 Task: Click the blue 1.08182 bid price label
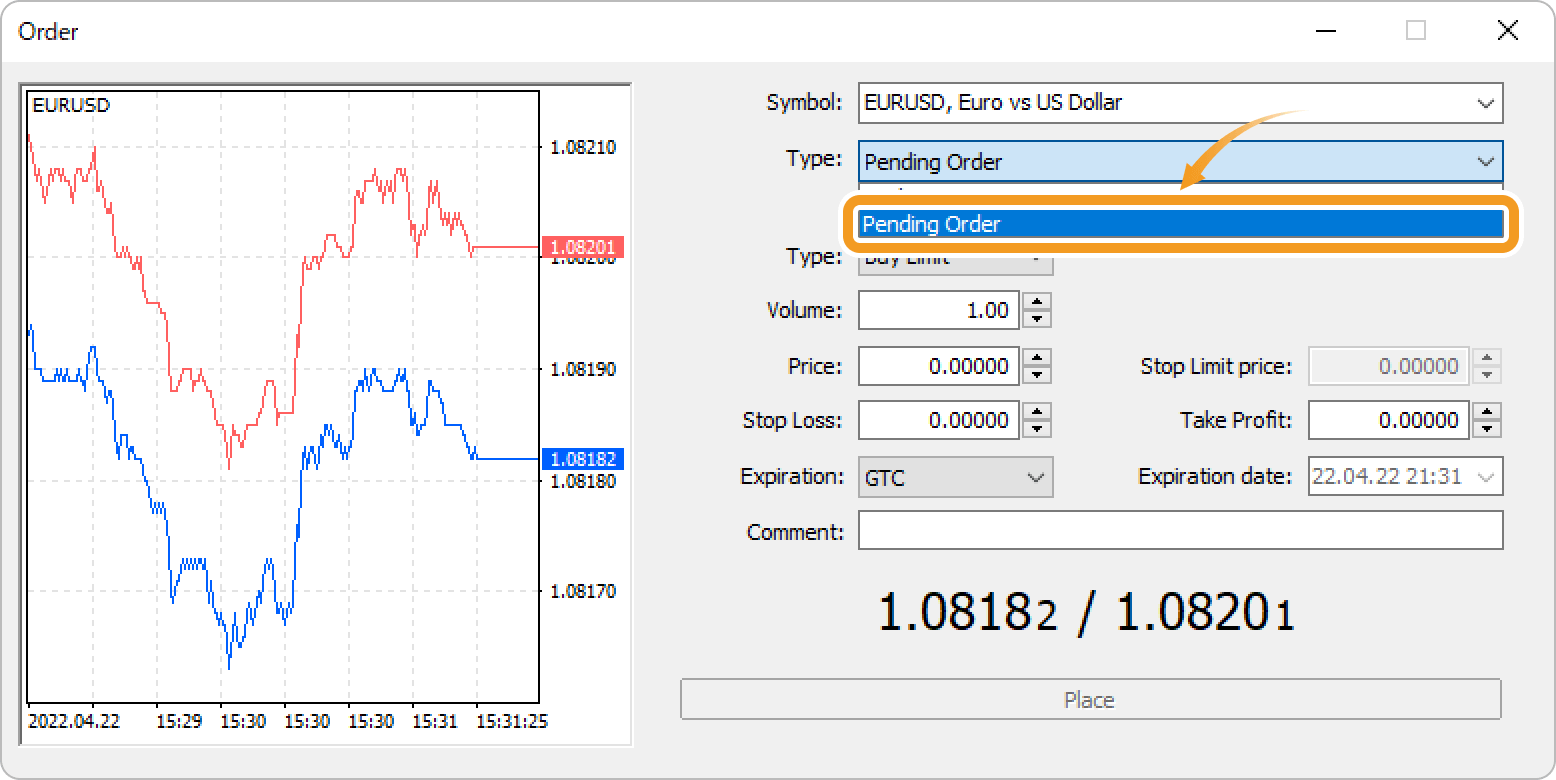(x=583, y=459)
